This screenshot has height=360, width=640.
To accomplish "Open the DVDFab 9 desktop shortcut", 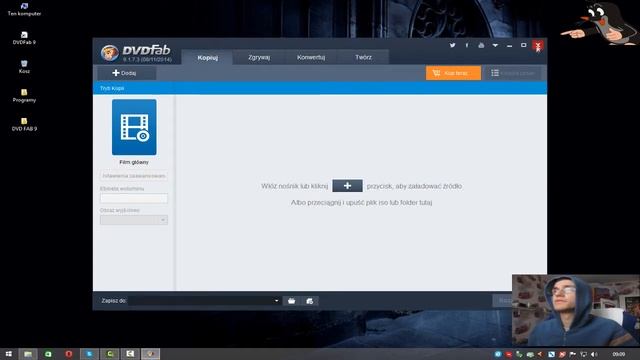I will 24,38.
